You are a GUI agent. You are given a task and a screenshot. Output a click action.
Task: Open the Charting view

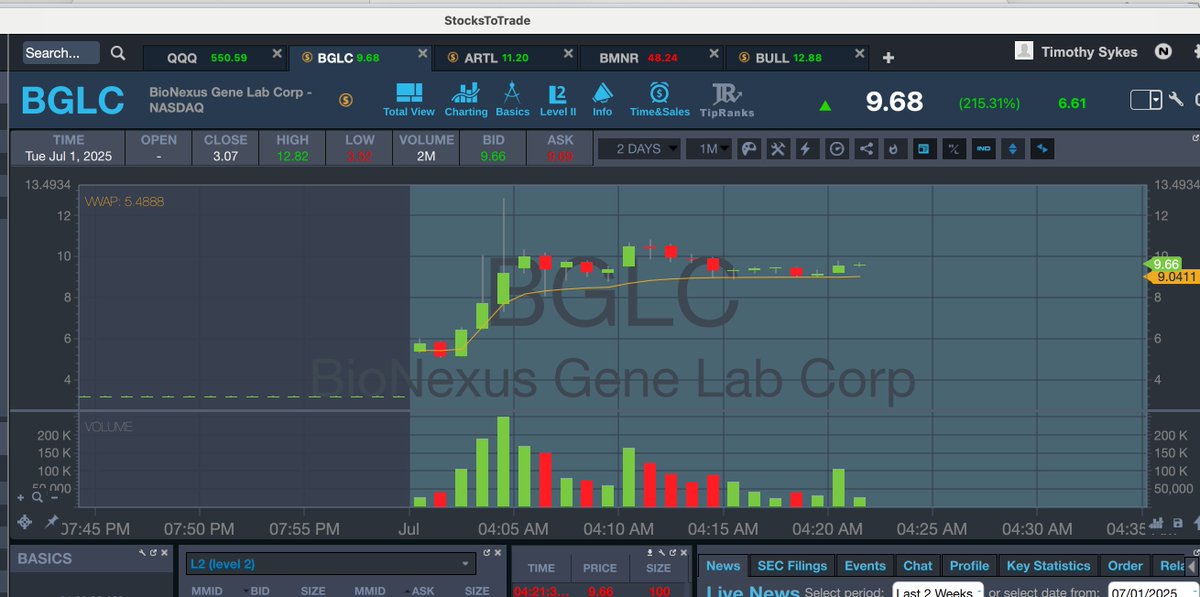[x=465, y=100]
